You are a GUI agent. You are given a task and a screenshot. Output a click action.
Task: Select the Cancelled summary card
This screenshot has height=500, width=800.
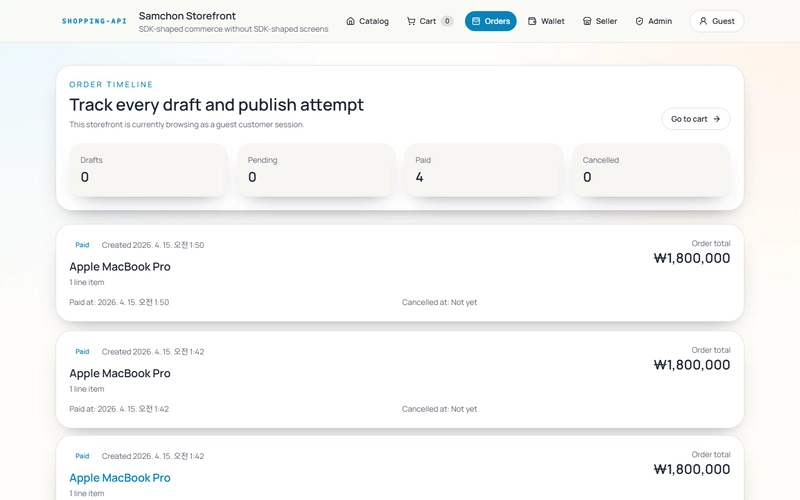pos(651,170)
